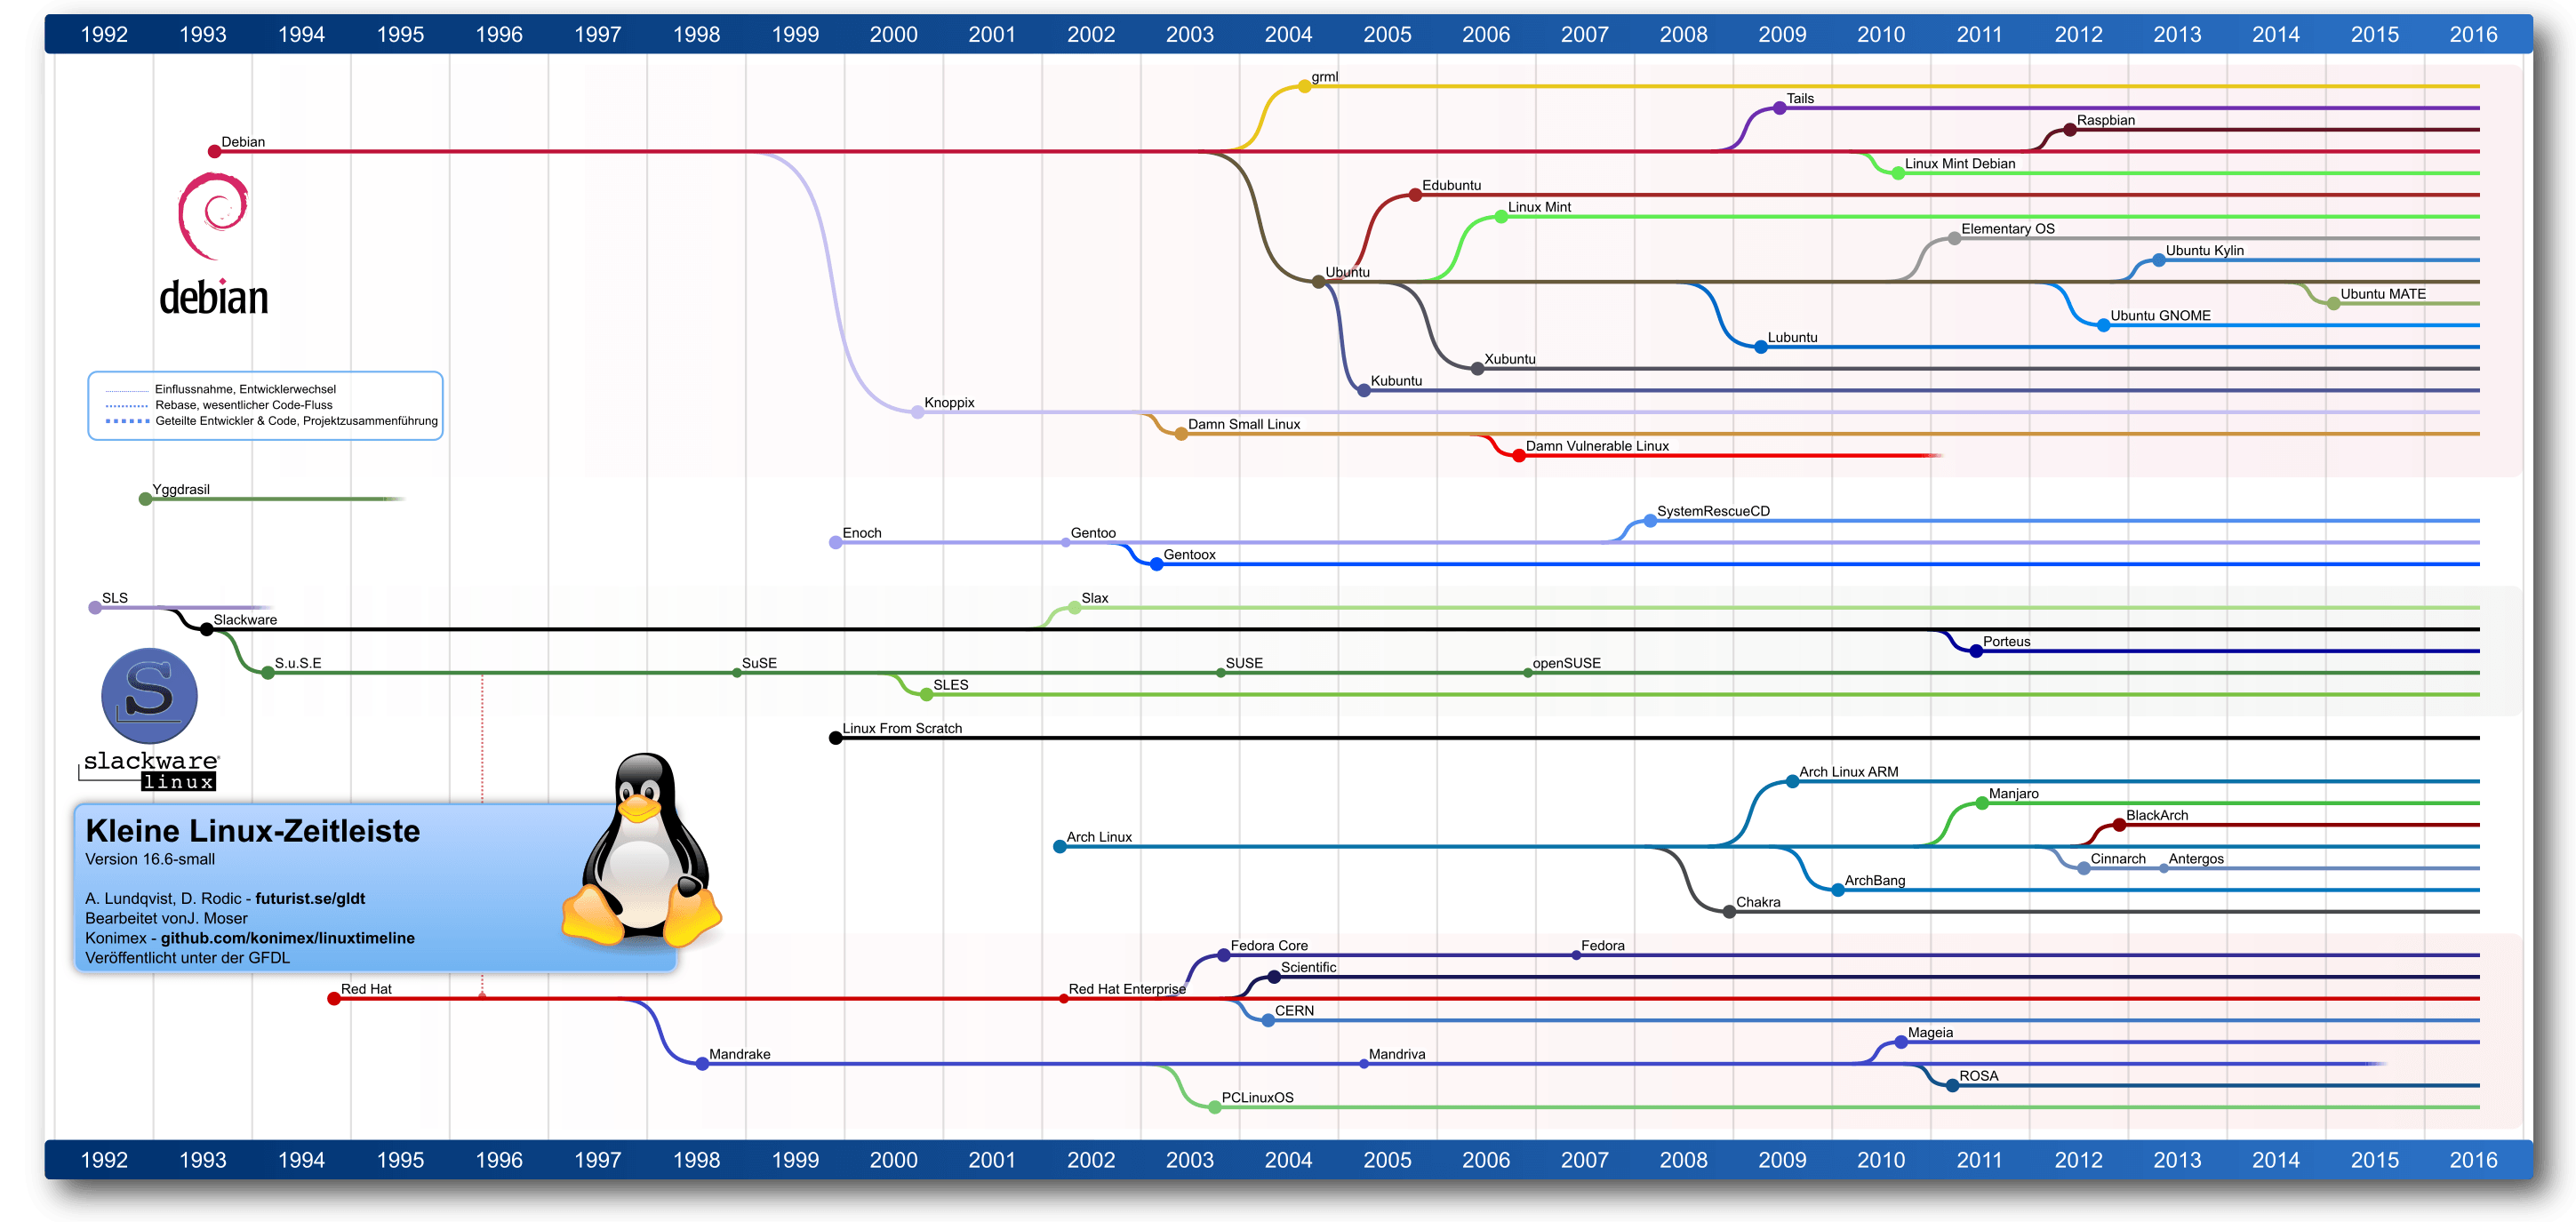
Task: Select the Manjaro node marker
Action: tap(1982, 803)
